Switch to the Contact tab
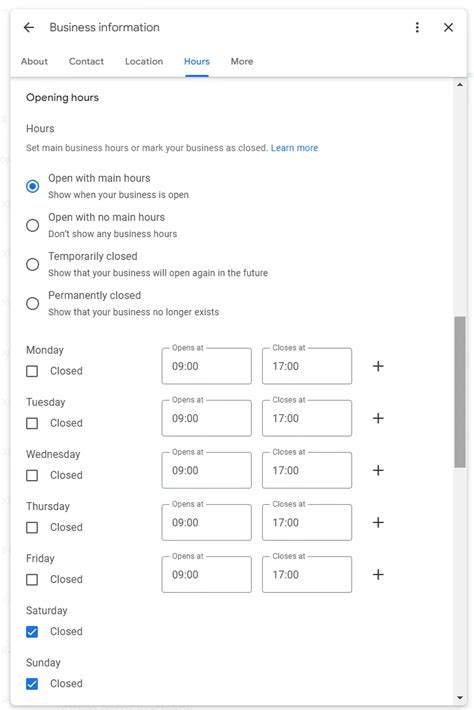The image size is (474, 710). click(x=86, y=61)
